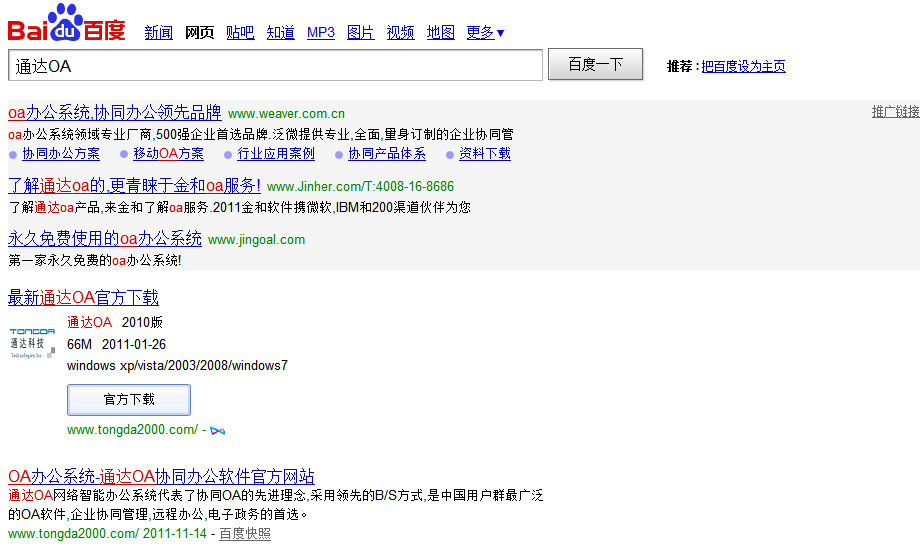Click the 66M 2011-01-26 text
This screenshot has height=552, width=924.
(x=117, y=344)
